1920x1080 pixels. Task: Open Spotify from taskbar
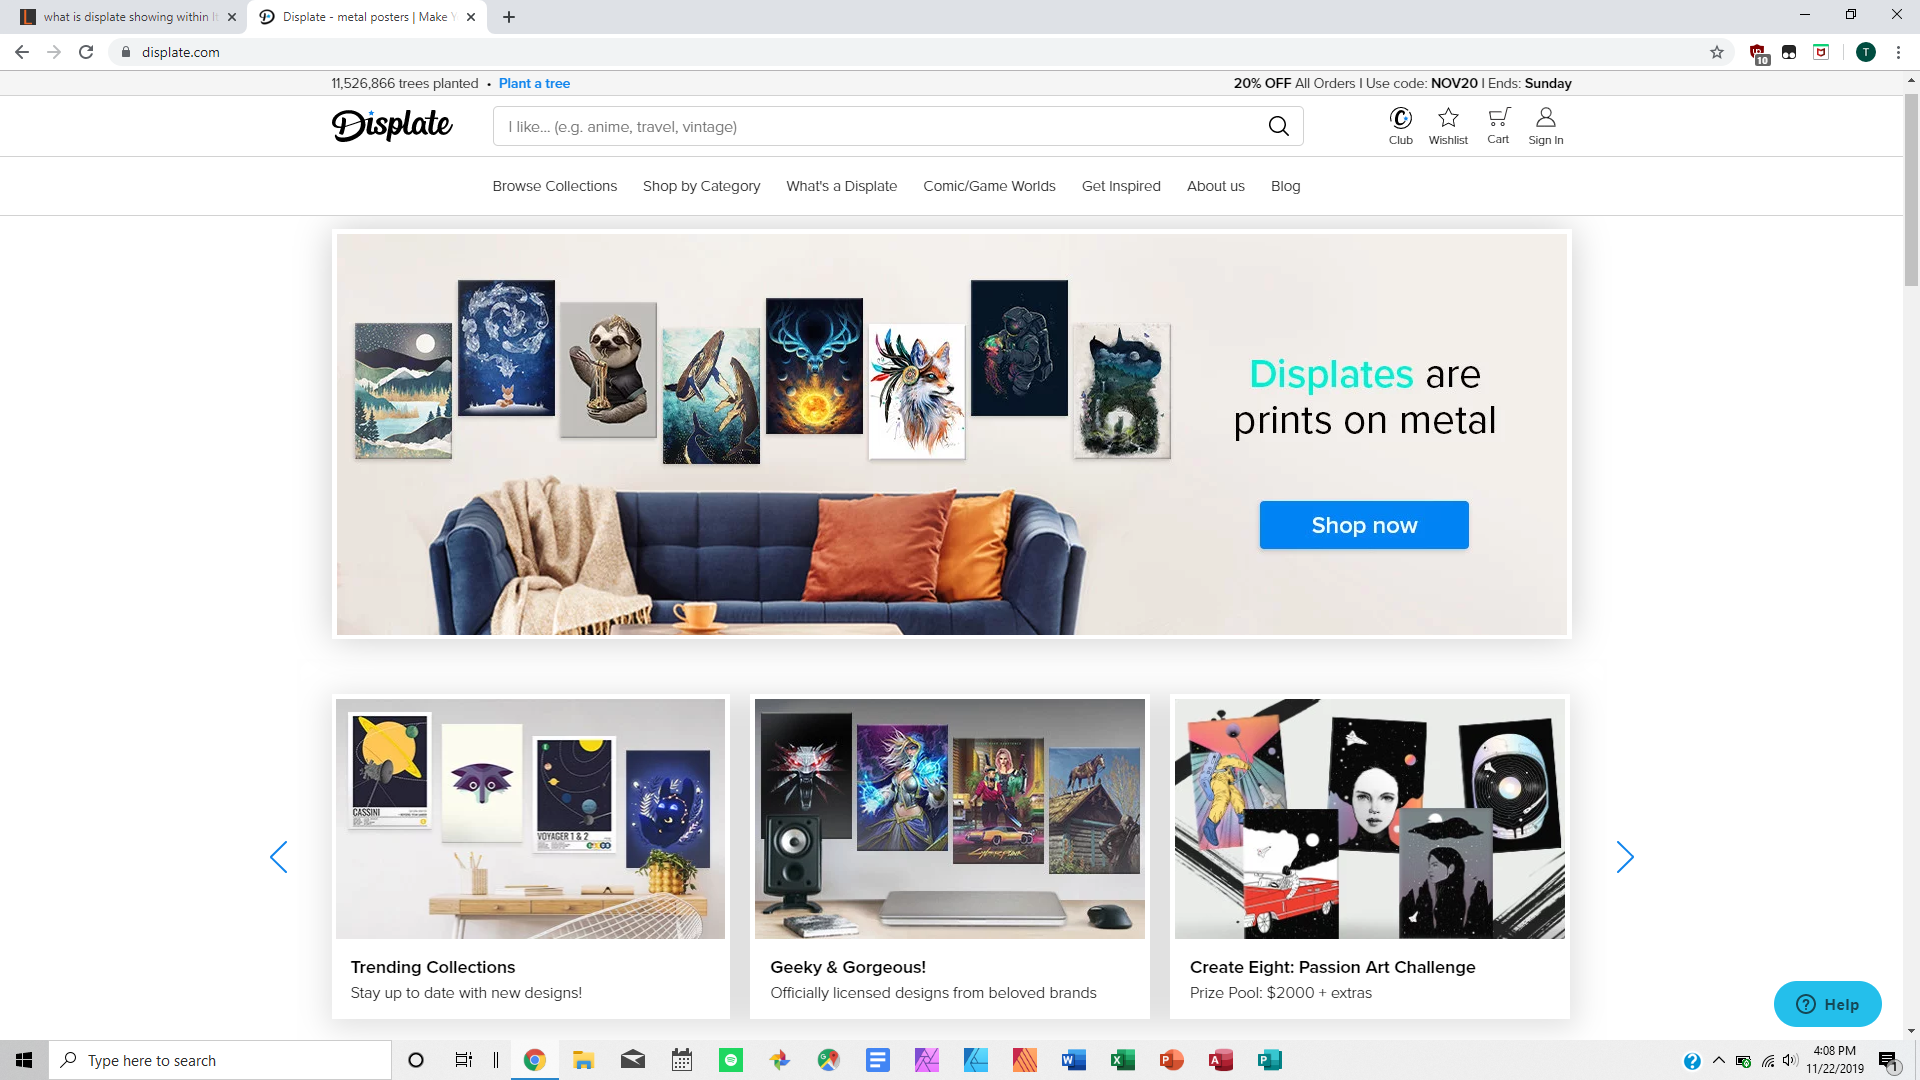click(x=731, y=1060)
